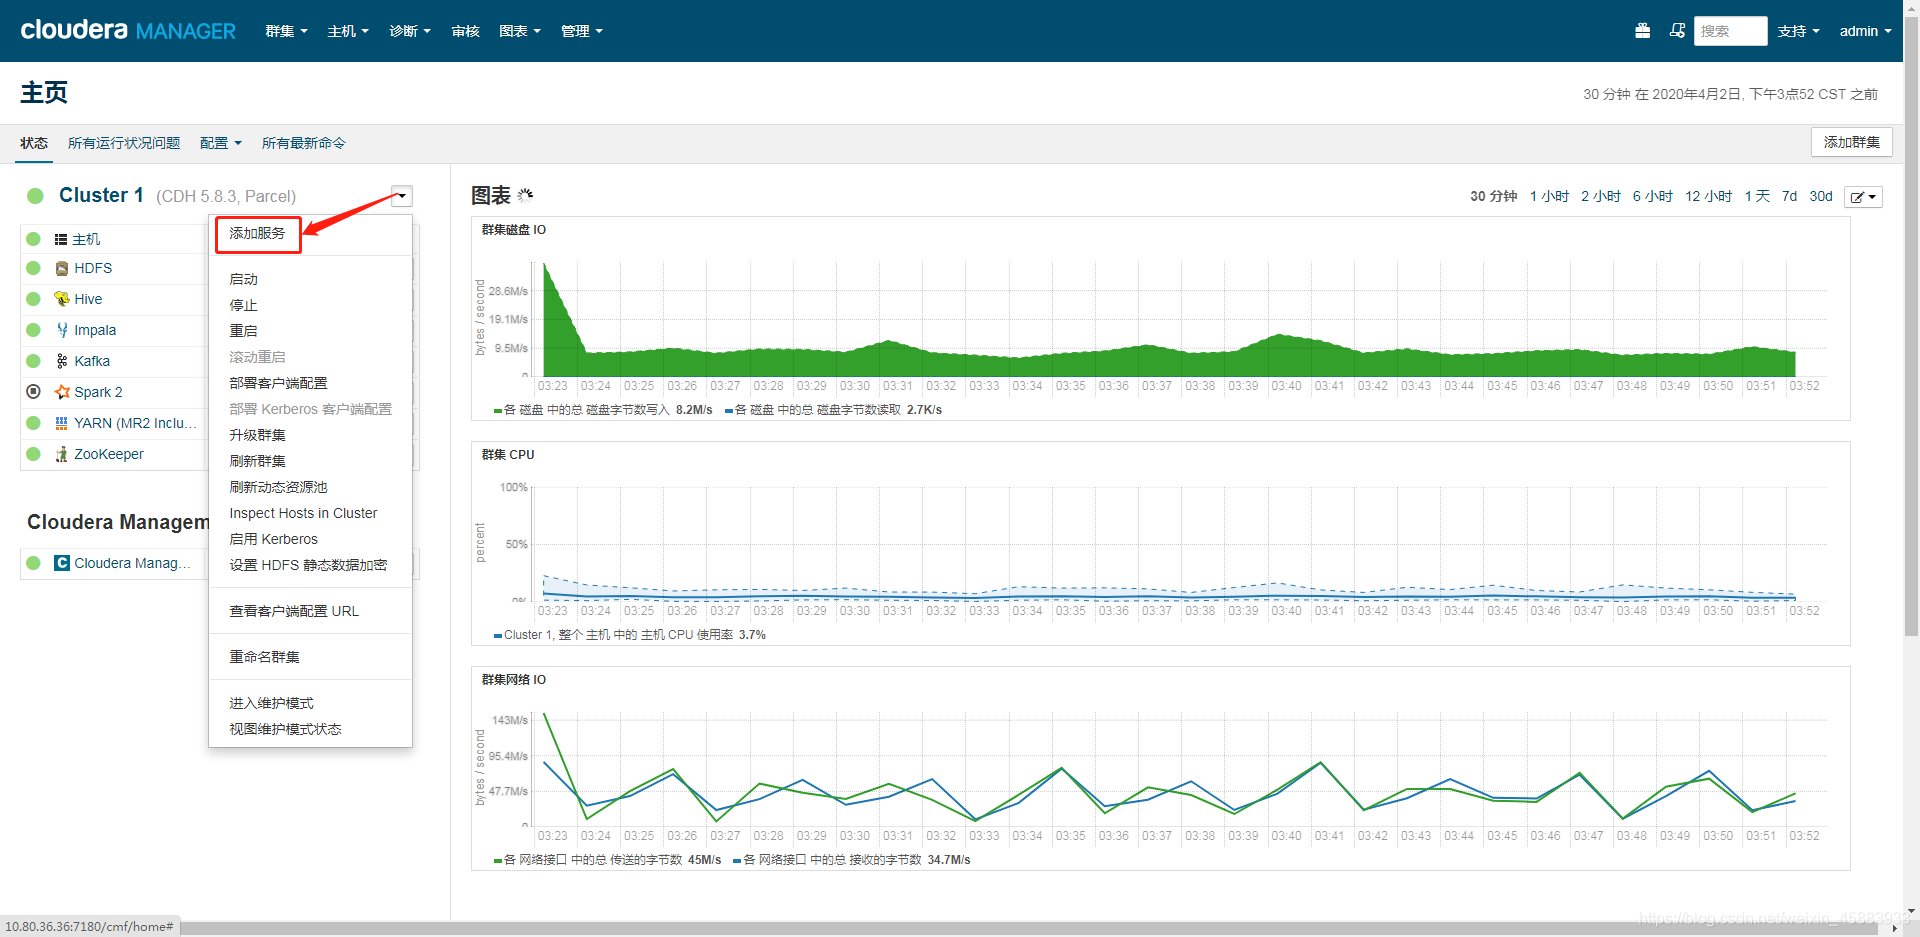Screen dimensions: 1920x937
Task: Click the Cloudera Manager logo
Action: [128, 30]
